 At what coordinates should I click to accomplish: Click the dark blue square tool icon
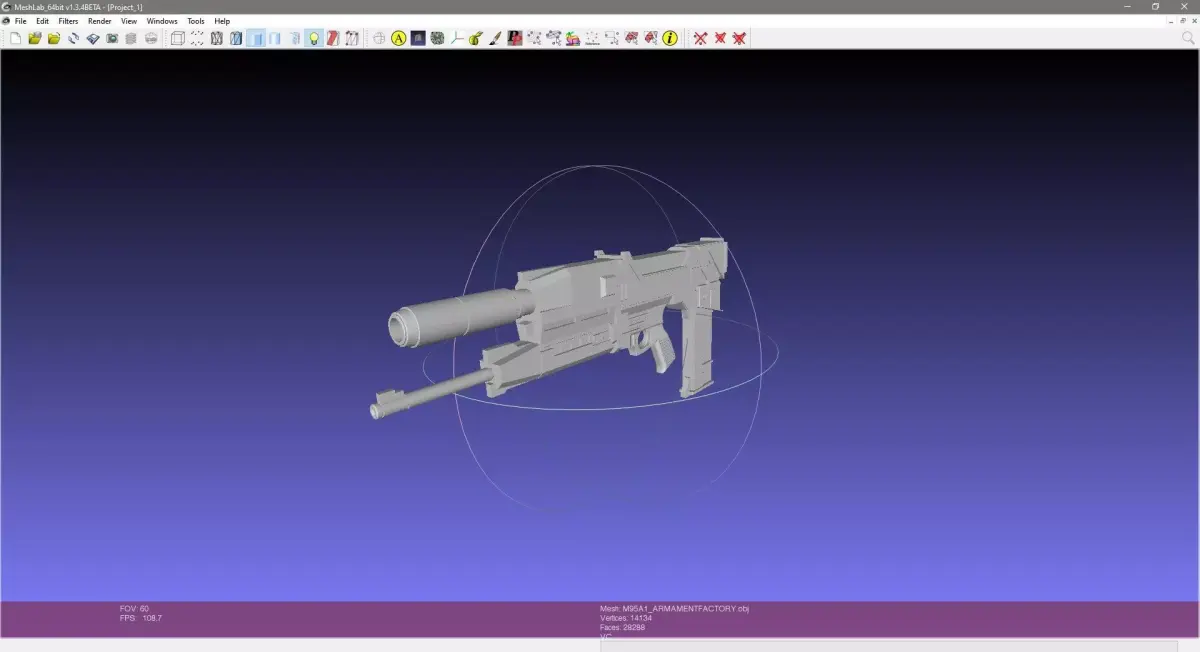point(418,38)
